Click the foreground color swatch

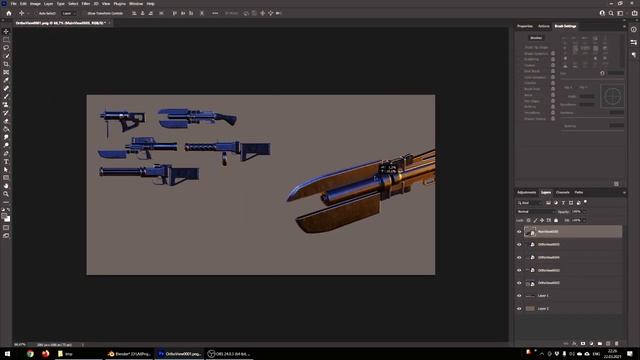click(5, 216)
